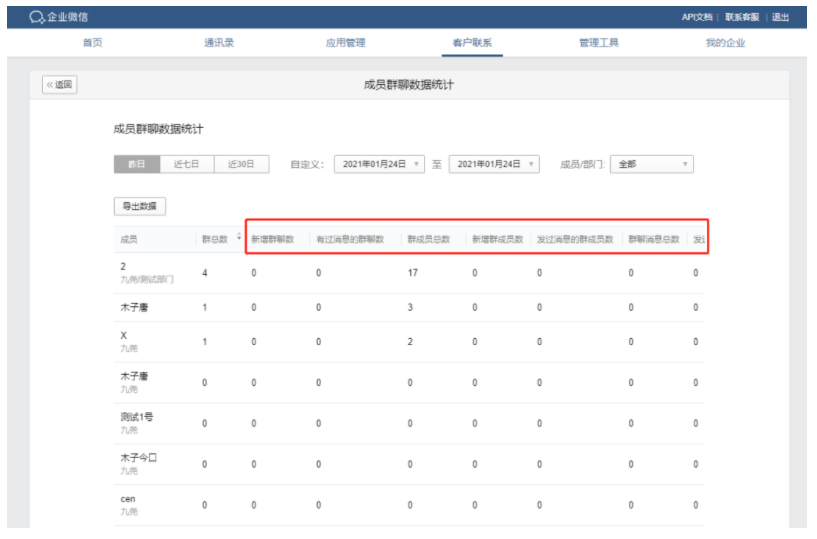Click member X in the table
Image resolution: width=817 pixels, height=539 pixels.
click(x=123, y=335)
